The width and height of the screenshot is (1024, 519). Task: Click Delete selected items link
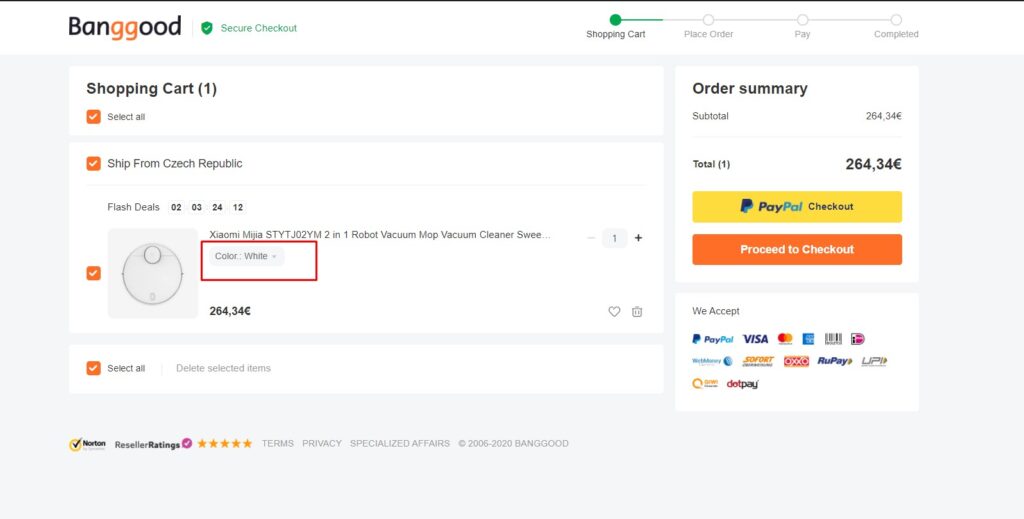(223, 368)
